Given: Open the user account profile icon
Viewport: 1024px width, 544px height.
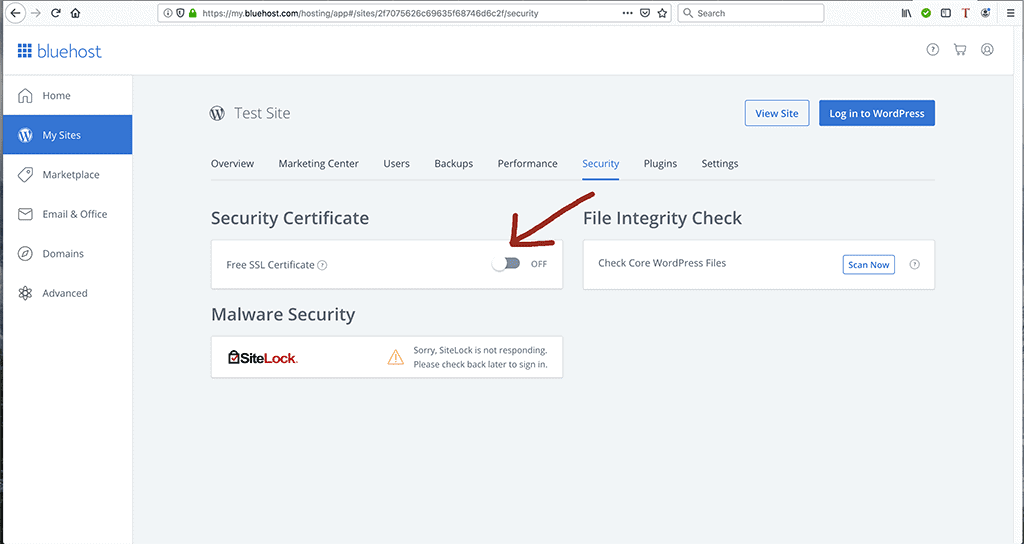Looking at the screenshot, I should pyautogui.click(x=987, y=50).
